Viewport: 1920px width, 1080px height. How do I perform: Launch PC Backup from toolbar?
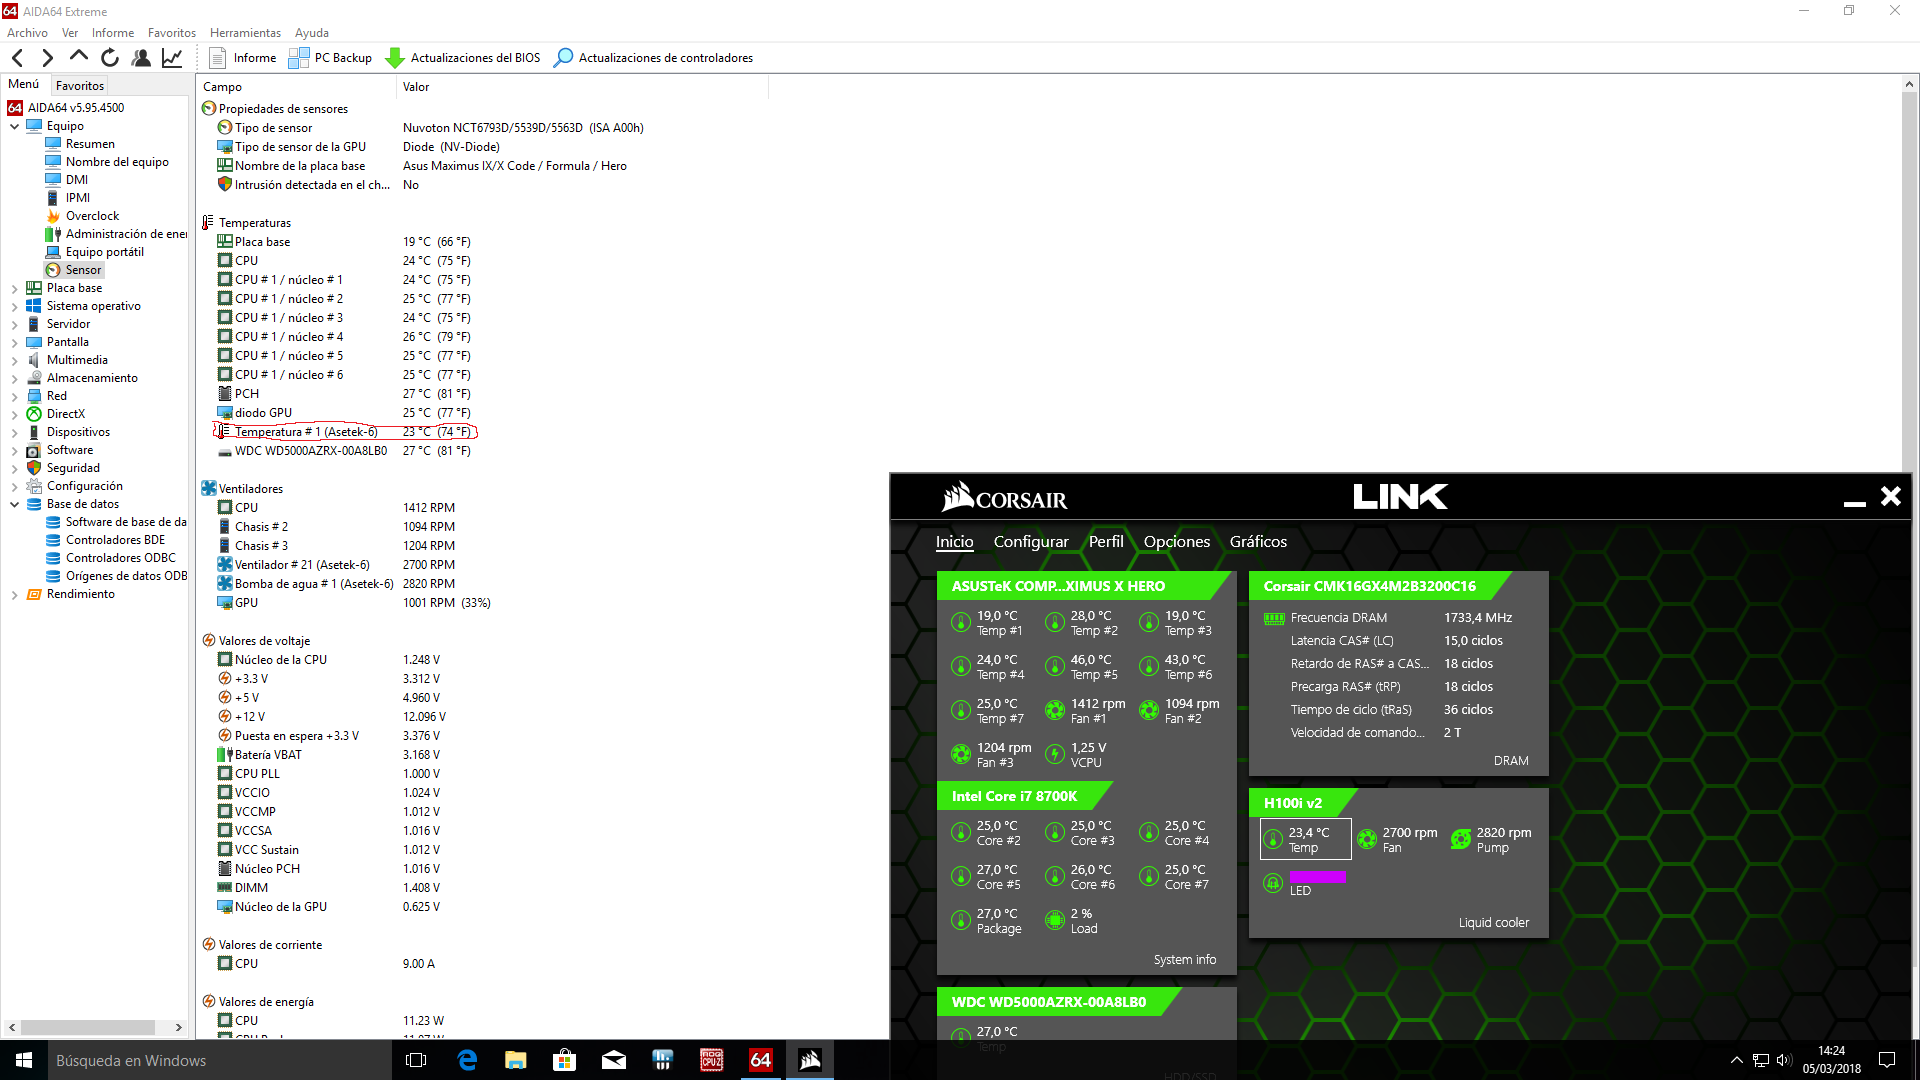330,58
